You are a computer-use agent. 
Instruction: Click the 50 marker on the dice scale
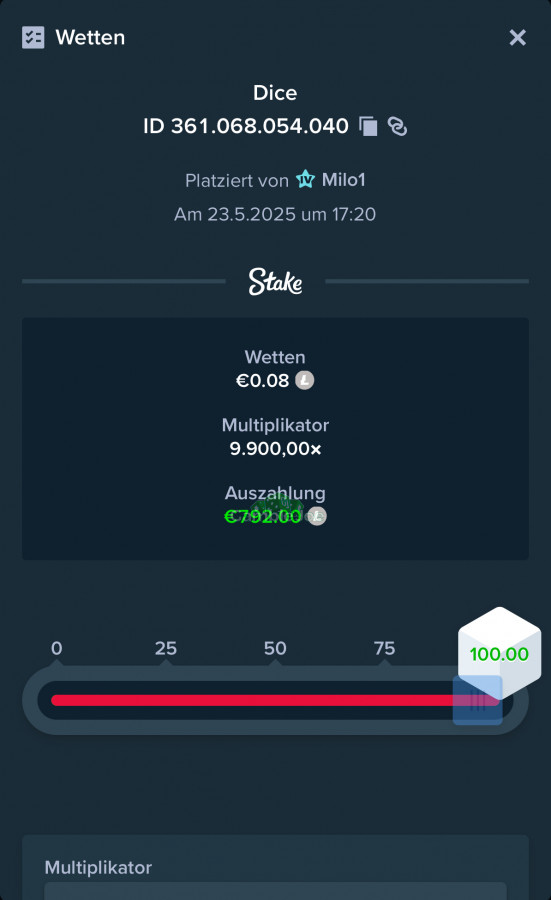point(275,649)
